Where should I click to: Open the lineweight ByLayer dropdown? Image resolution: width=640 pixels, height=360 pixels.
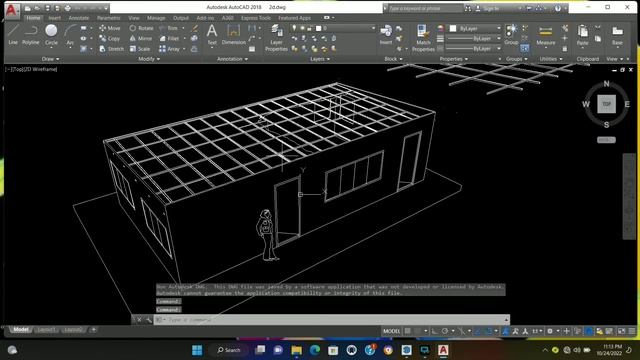click(x=474, y=38)
